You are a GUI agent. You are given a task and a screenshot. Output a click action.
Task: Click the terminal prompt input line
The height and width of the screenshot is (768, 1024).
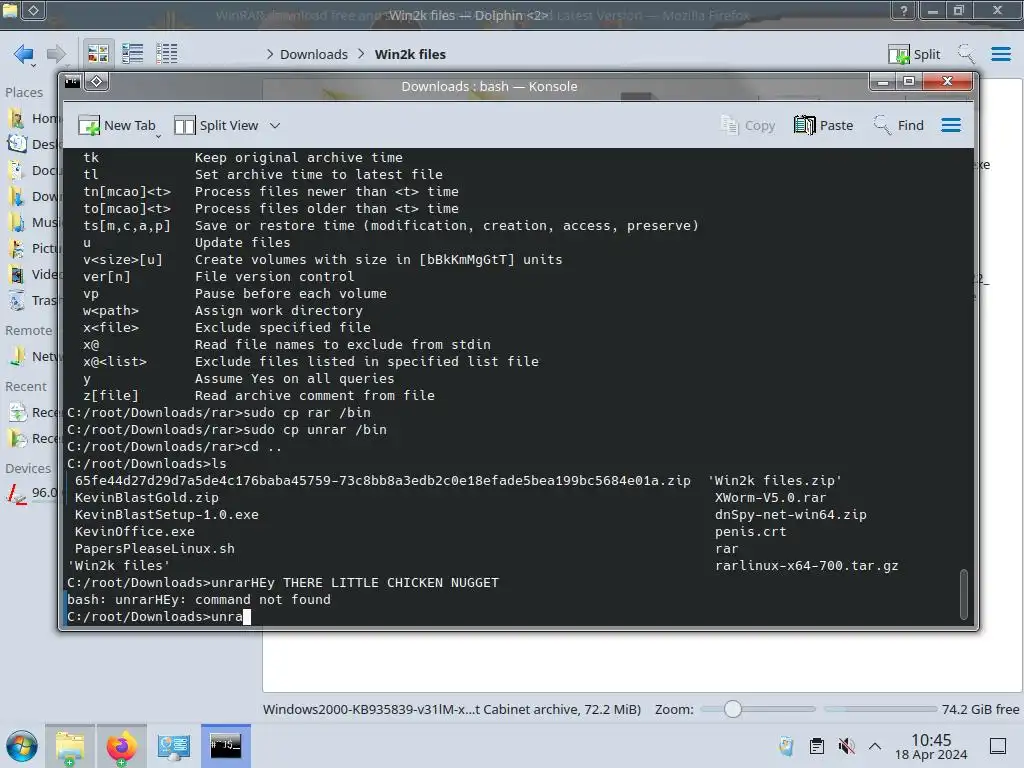coord(513,616)
